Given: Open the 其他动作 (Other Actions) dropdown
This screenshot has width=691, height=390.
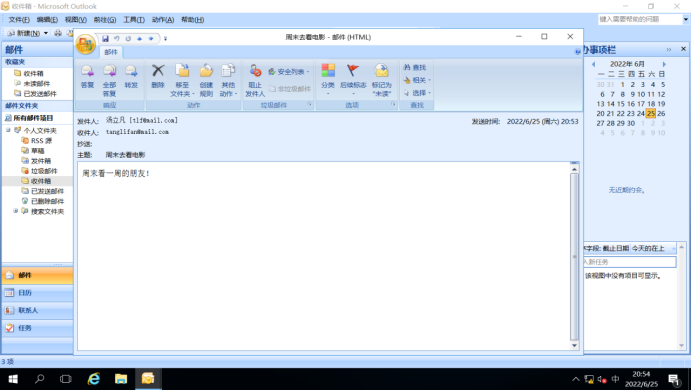Looking at the screenshot, I should pyautogui.click(x=228, y=80).
